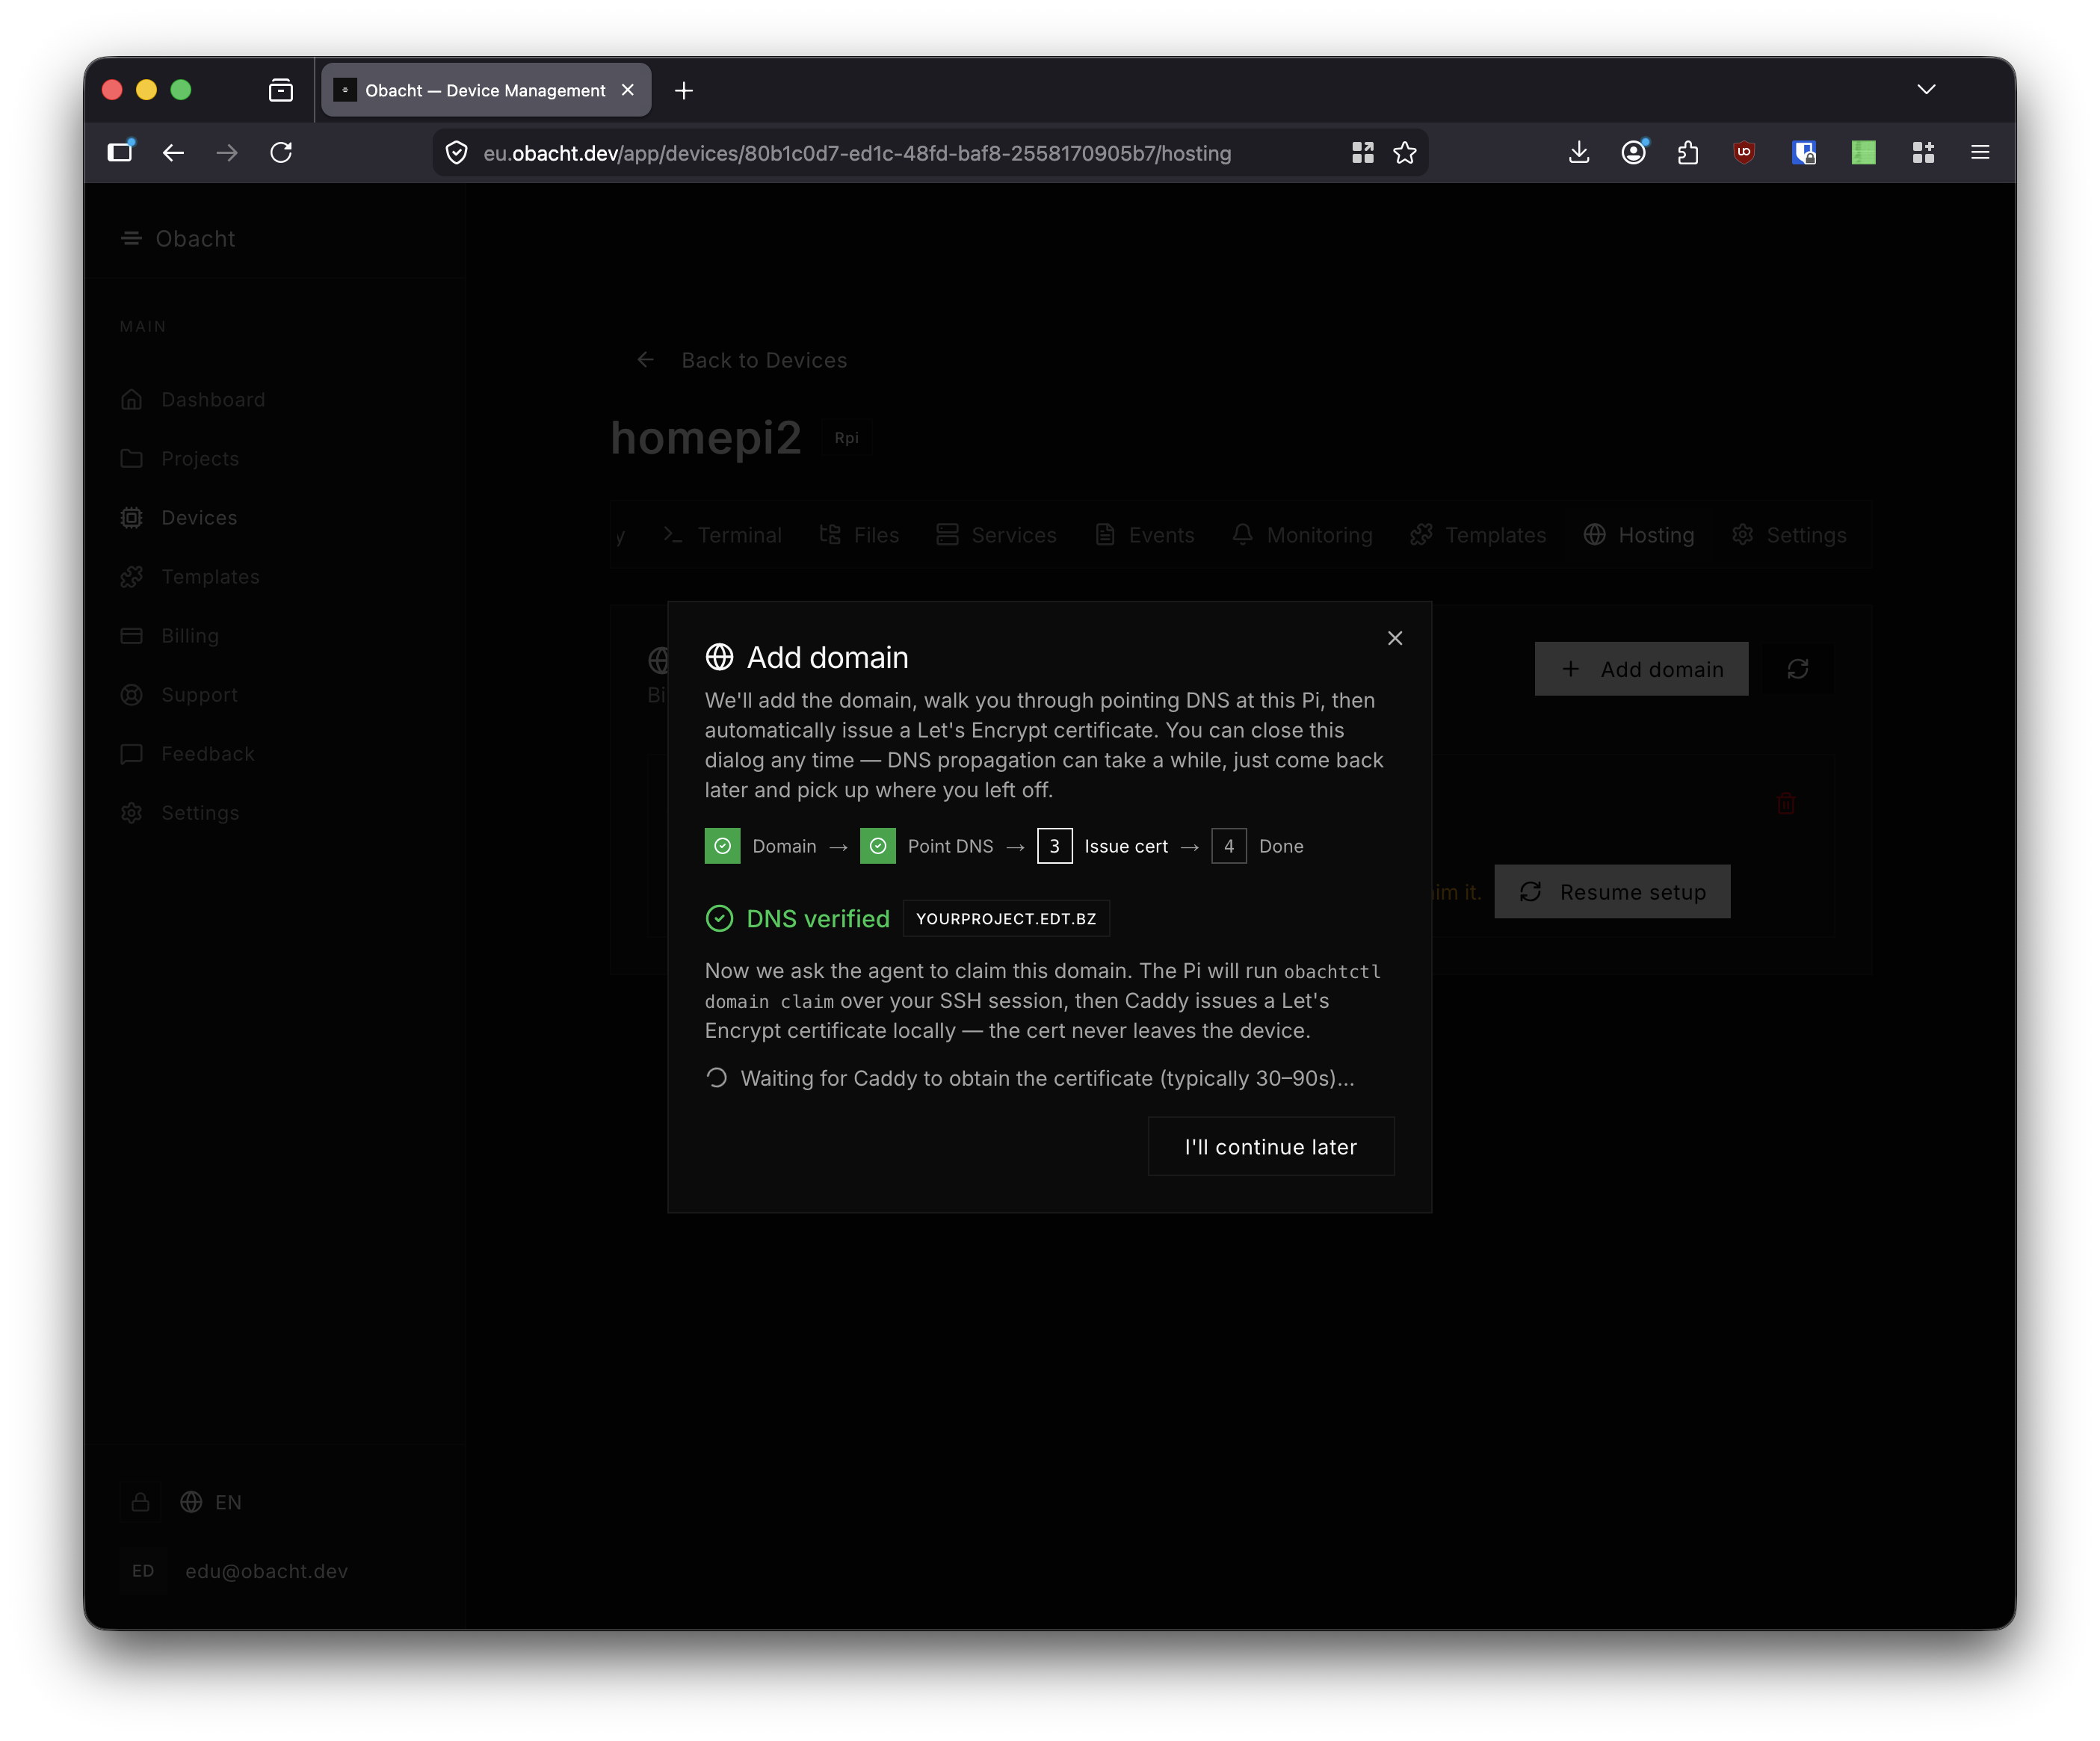Click the shield tracking protection icon

(x=457, y=153)
